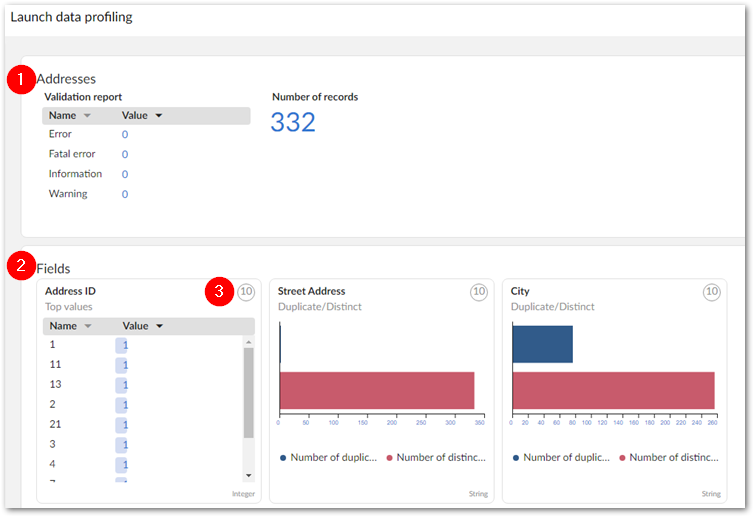This screenshot has height=517, width=754.
Task: Sort Validation report by Value column arrow
Action: click(x=158, y=116)
